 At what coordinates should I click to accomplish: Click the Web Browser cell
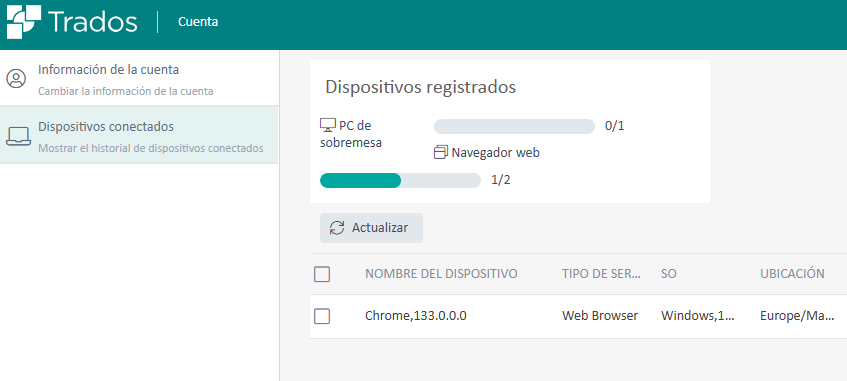tap(600, 316)
